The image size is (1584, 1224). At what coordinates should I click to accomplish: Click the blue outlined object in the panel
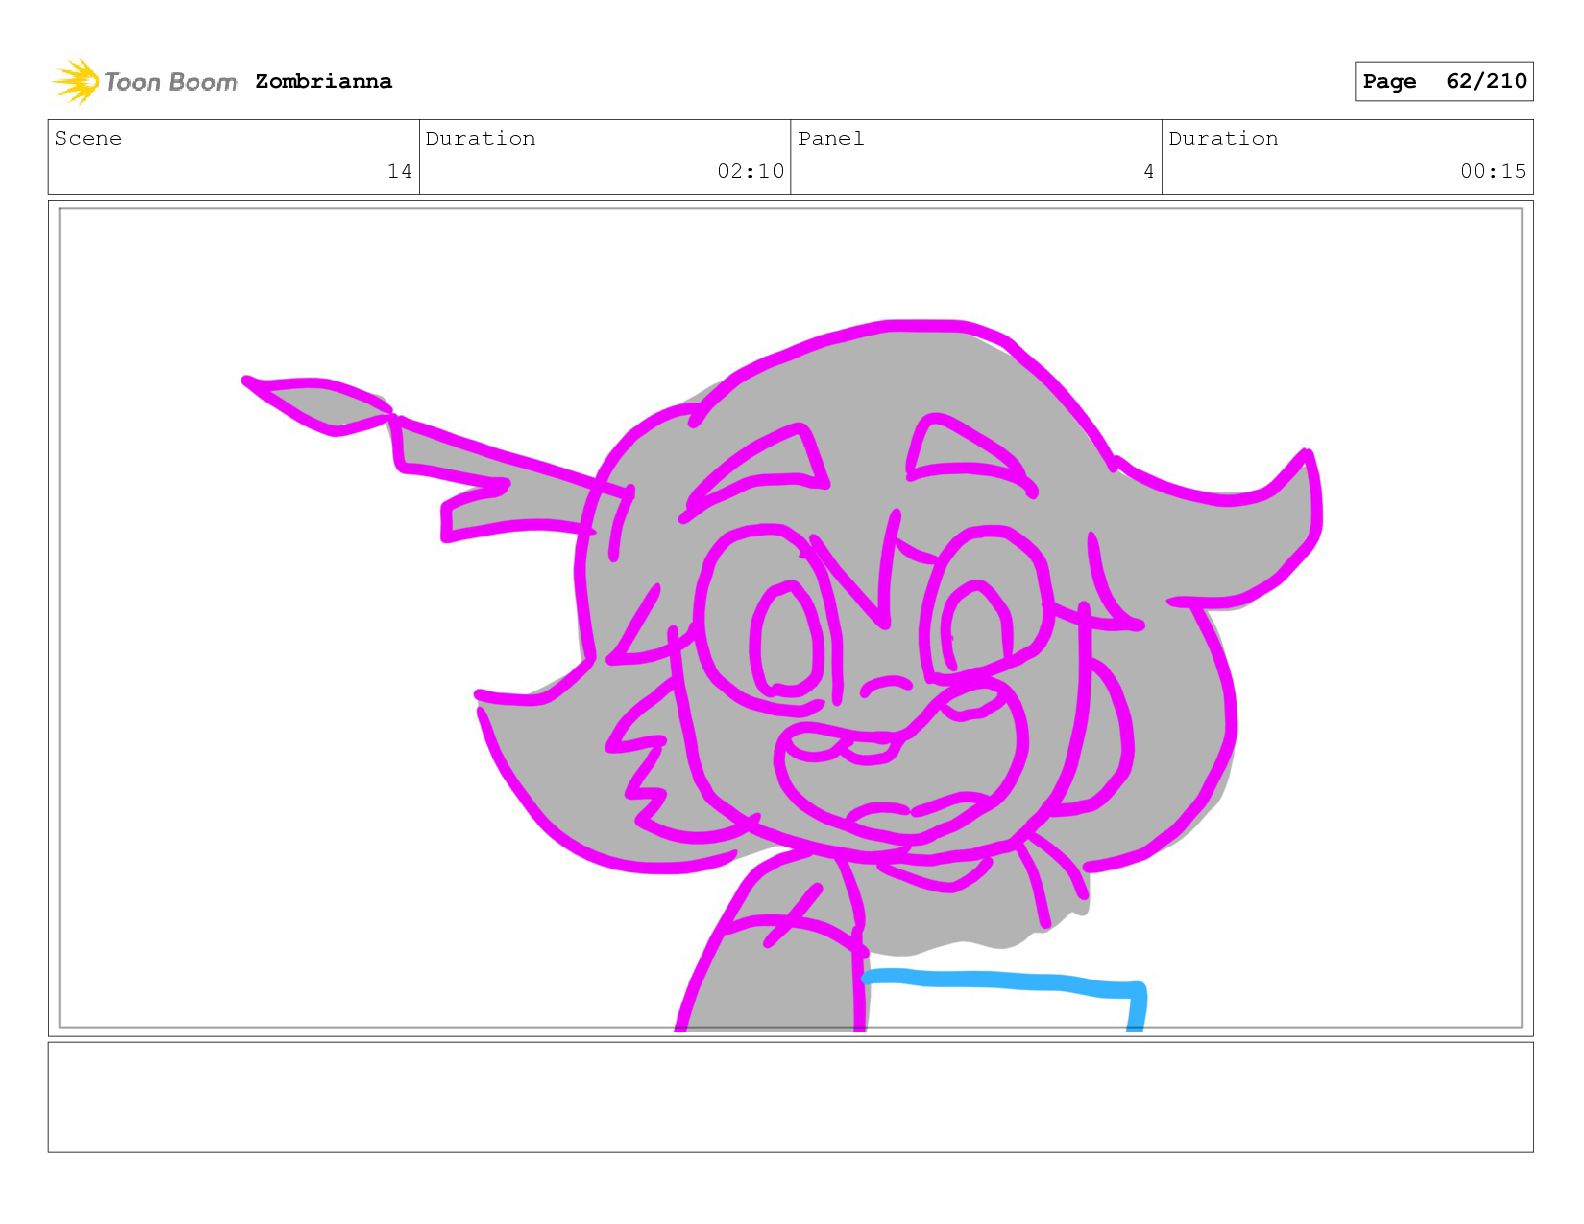pos(1005,998)
